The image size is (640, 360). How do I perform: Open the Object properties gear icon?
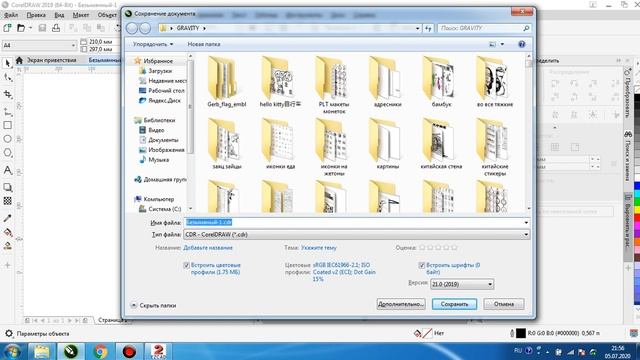click(x=9, y=333)
